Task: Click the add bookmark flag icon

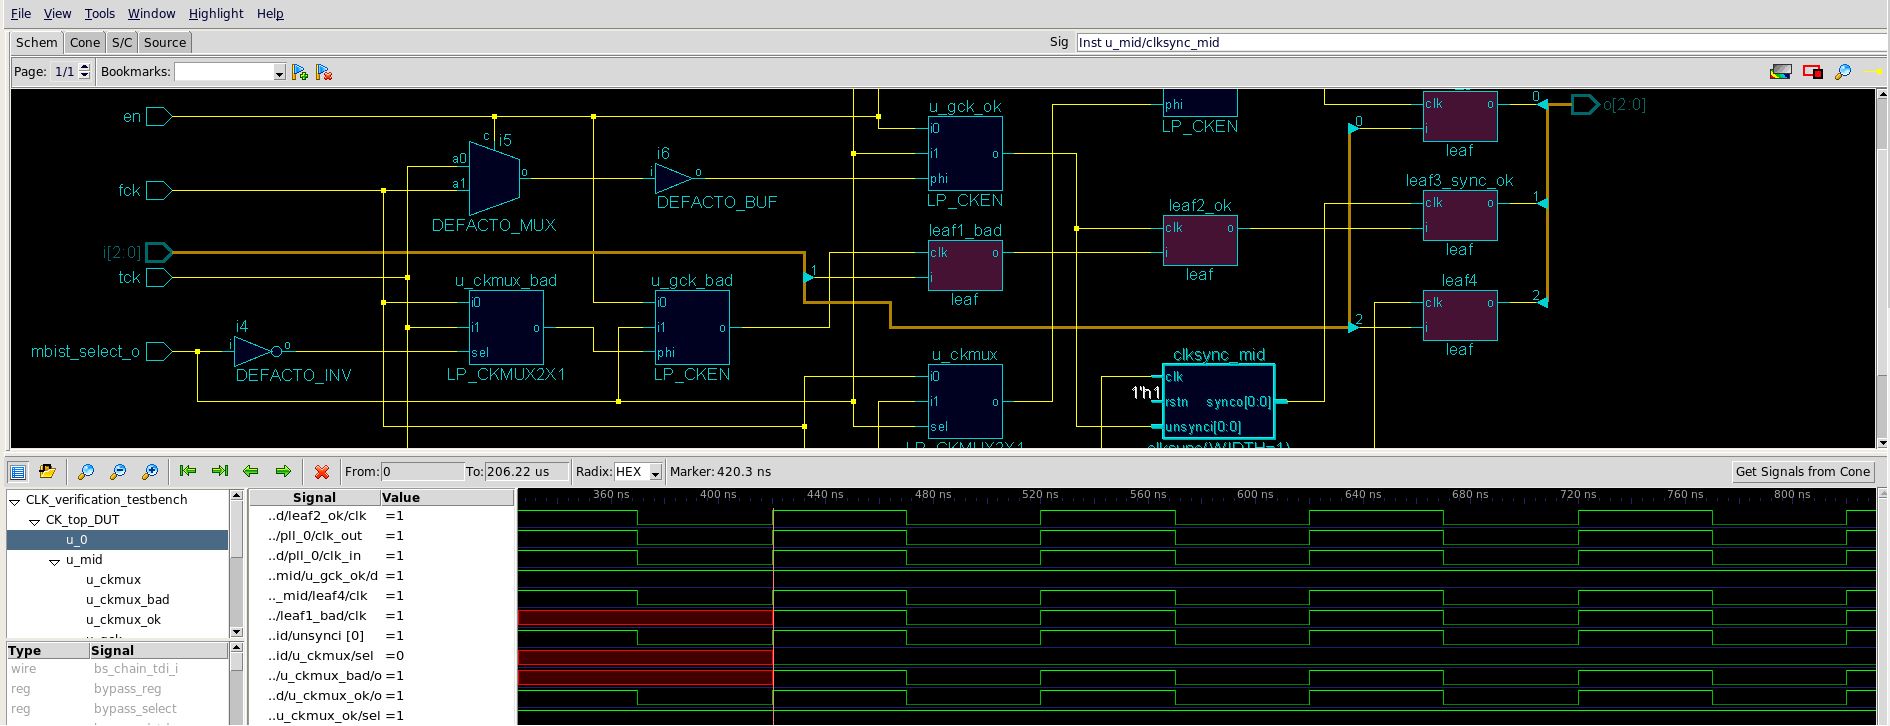Action: pos(299,72)
